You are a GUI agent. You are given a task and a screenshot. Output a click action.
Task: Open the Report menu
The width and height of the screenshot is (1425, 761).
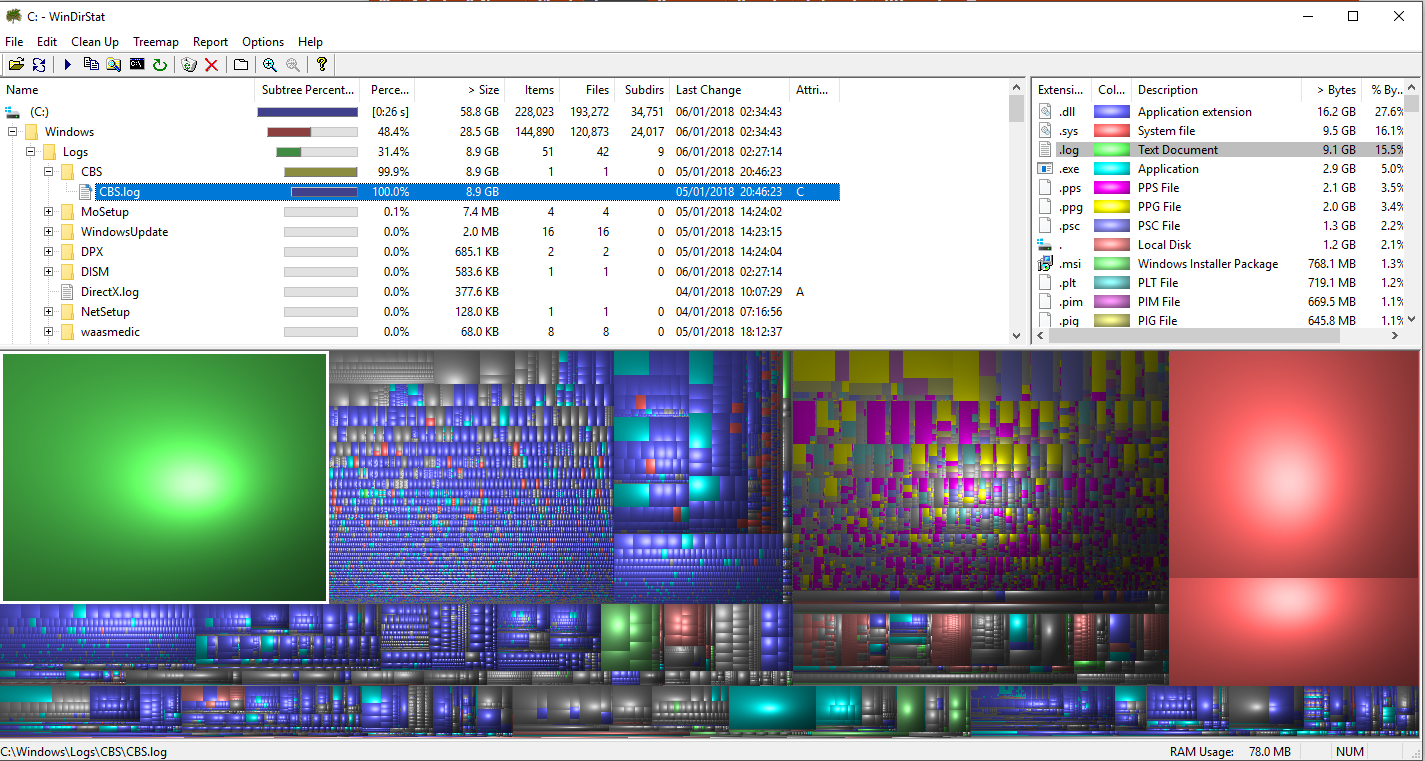coord(211,42)
